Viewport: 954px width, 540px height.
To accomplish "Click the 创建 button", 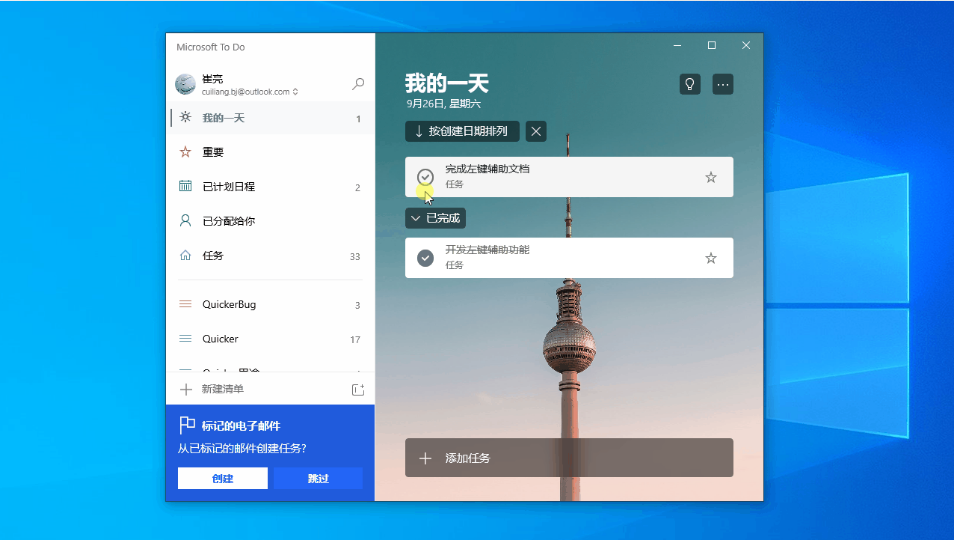I will (x=222, y=478).
